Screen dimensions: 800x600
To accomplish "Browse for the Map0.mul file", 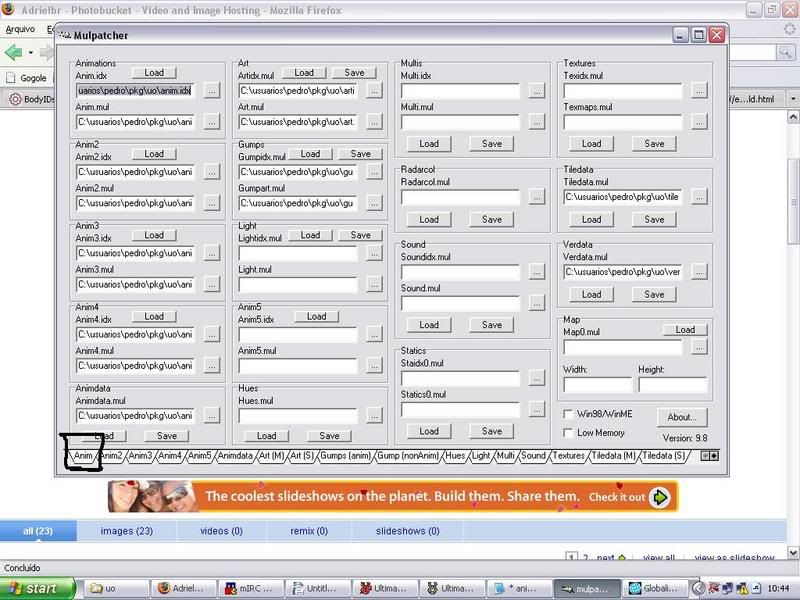I will pyautogui.click(x=698, y=347).
